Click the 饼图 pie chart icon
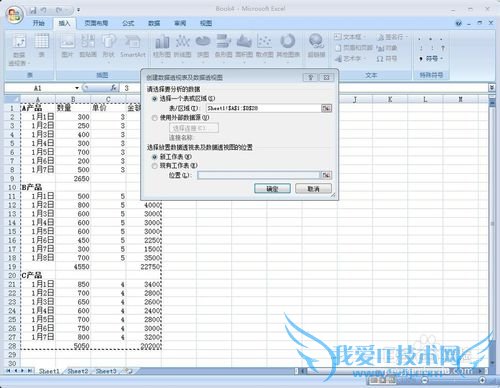Screen dimensions: 500x388 click(203, 47)
